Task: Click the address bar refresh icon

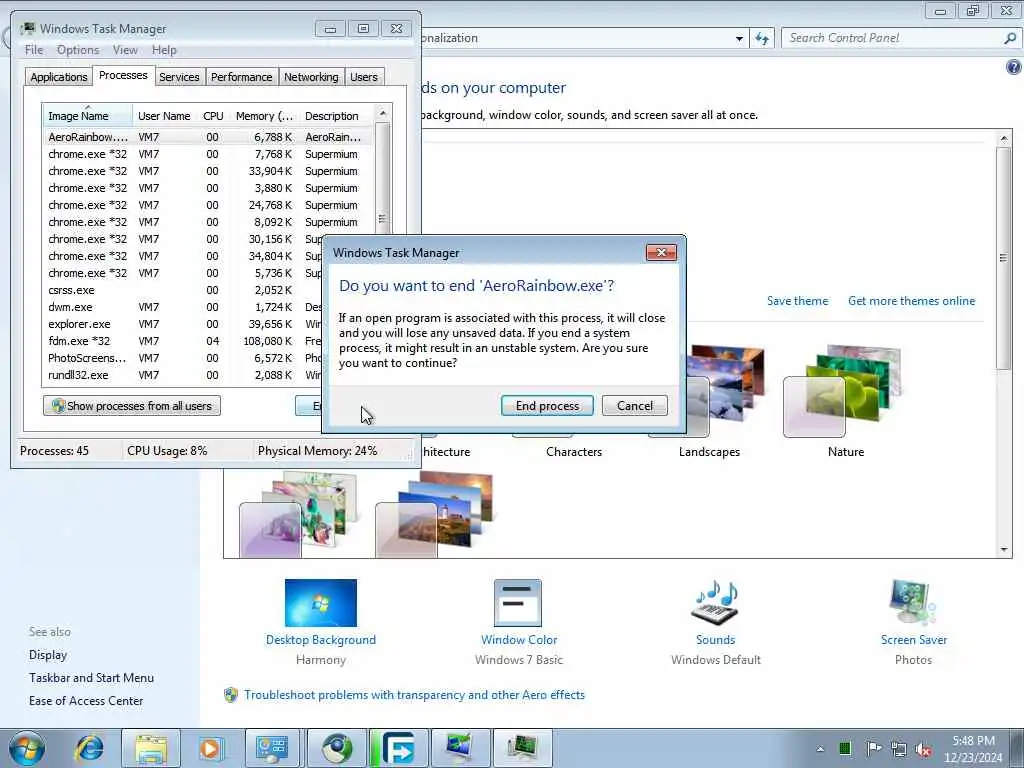Action: tap(762, 39)
